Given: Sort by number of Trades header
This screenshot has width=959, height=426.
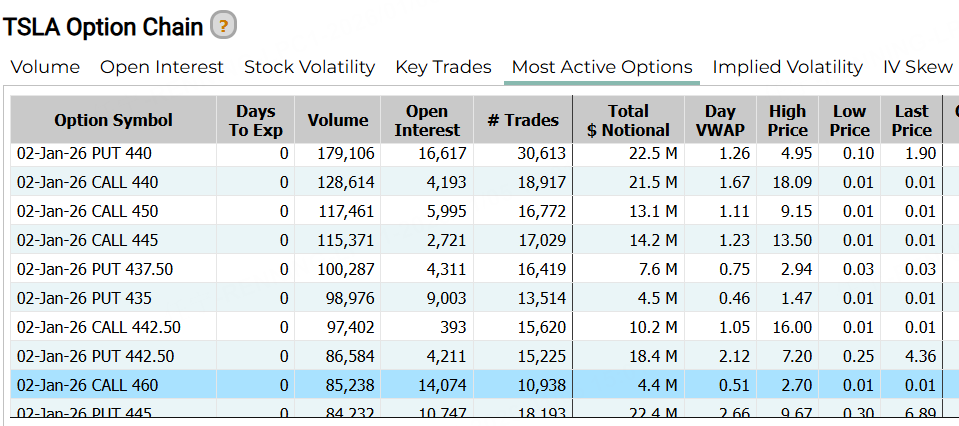Looking at the screenshot, I should coord(522,120).
